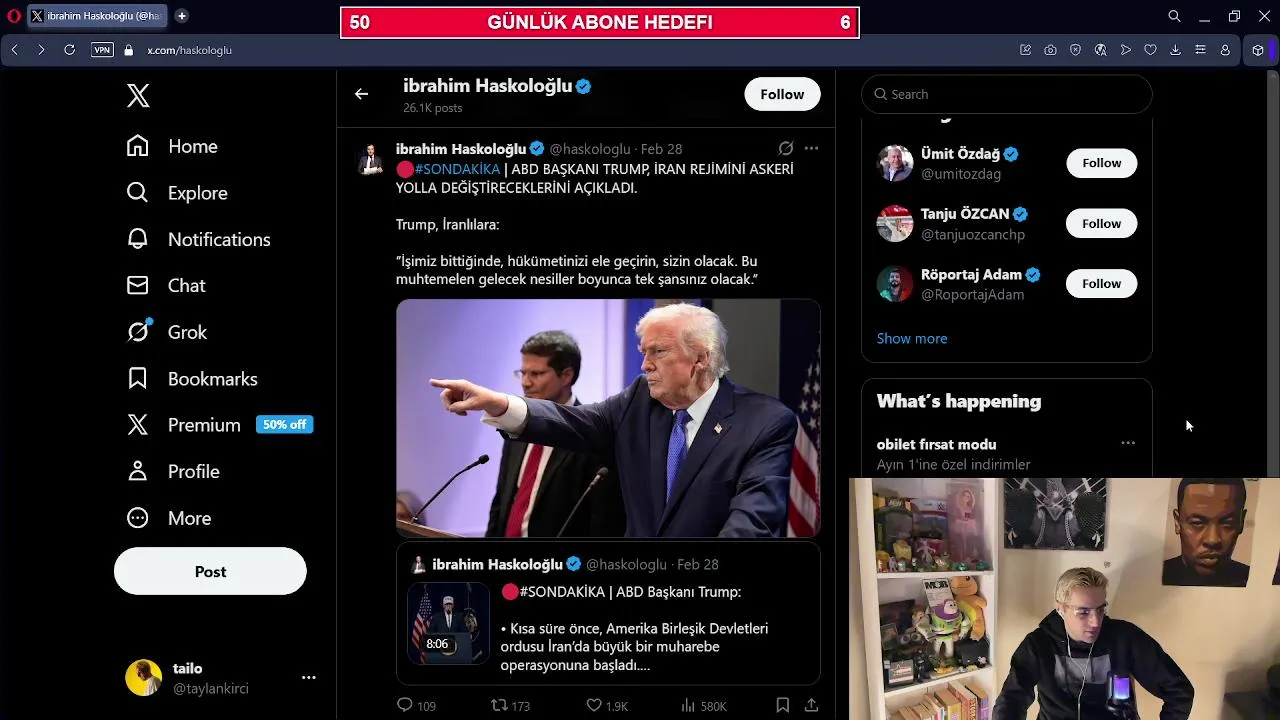Open the downloads icon
Viewport: 1280px width, 720px height.
point(1175,49)
